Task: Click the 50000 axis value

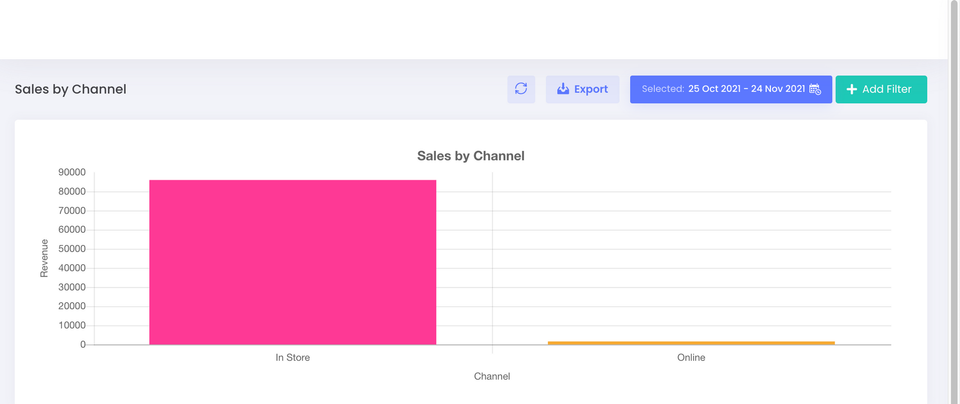Action: (x=72, y=249)
